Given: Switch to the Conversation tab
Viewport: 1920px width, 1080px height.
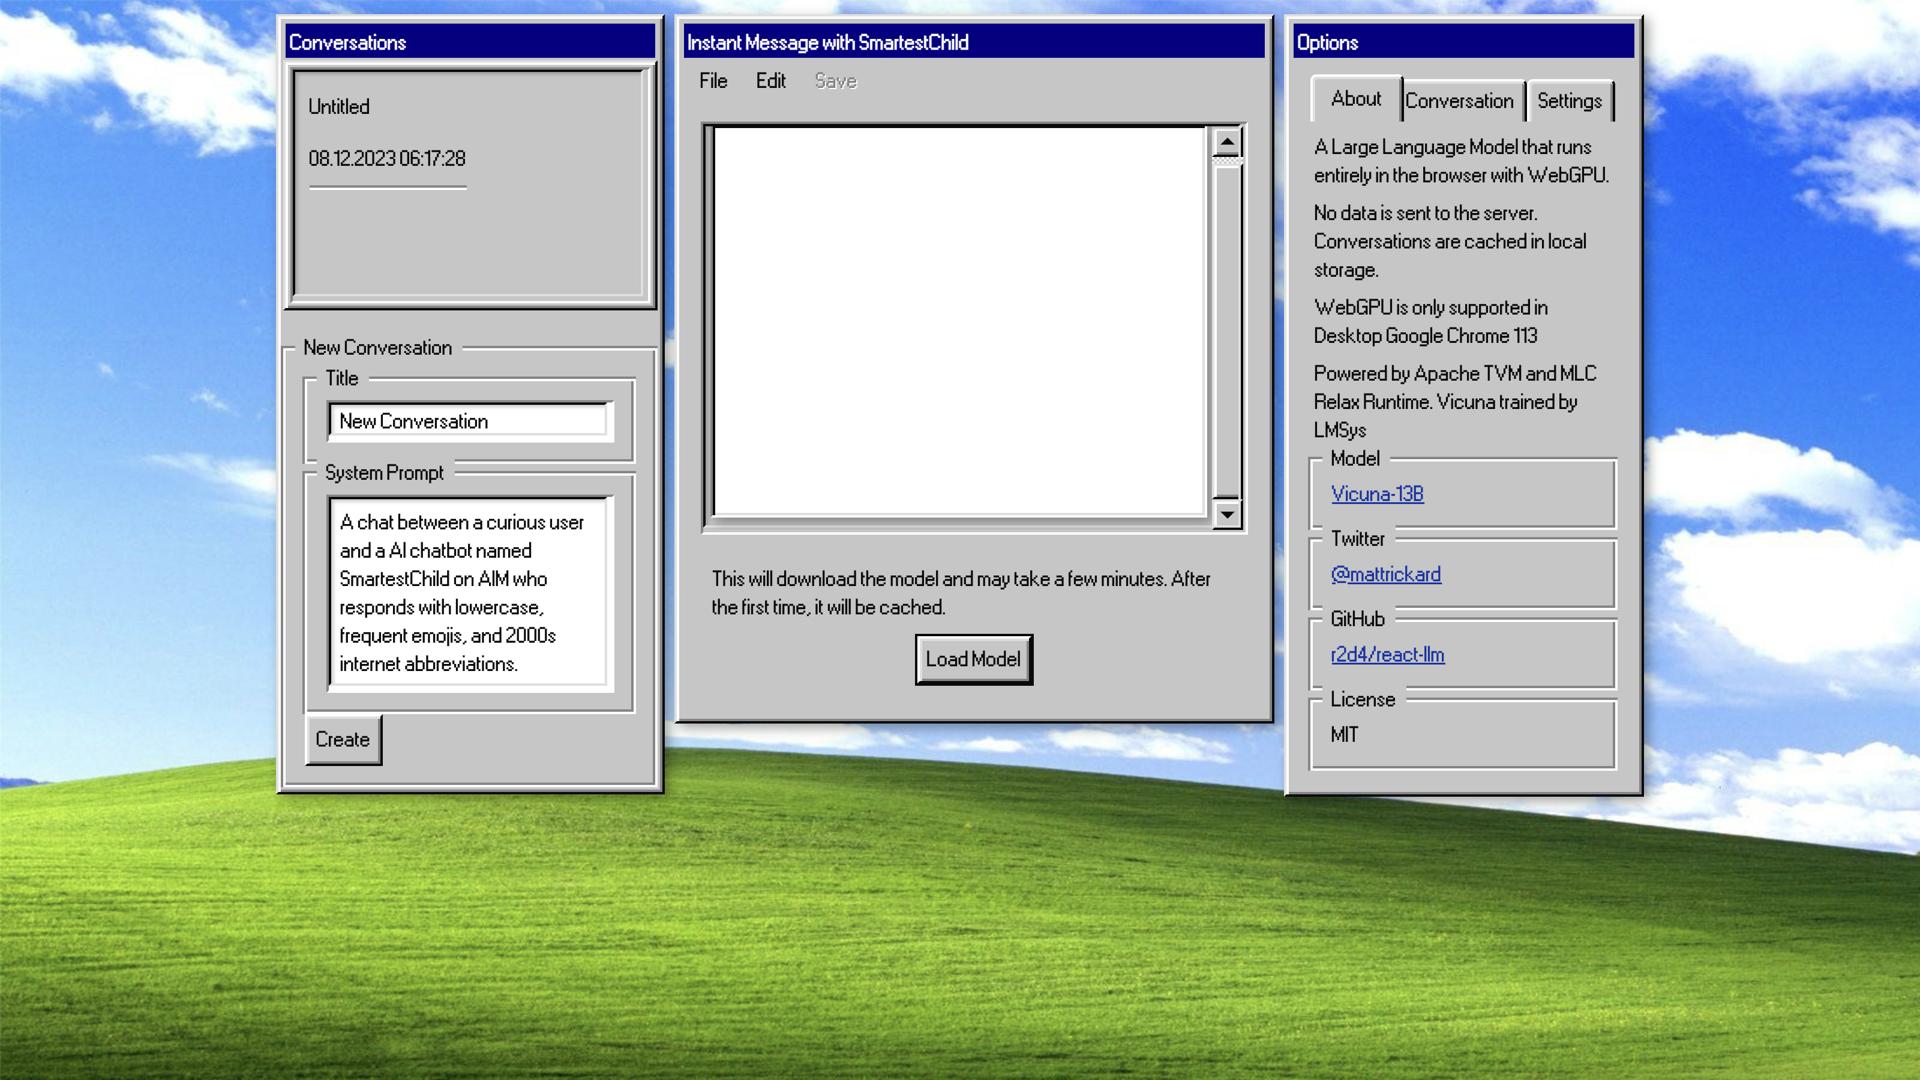Looking at the screenshot, I should point(1459,101).
